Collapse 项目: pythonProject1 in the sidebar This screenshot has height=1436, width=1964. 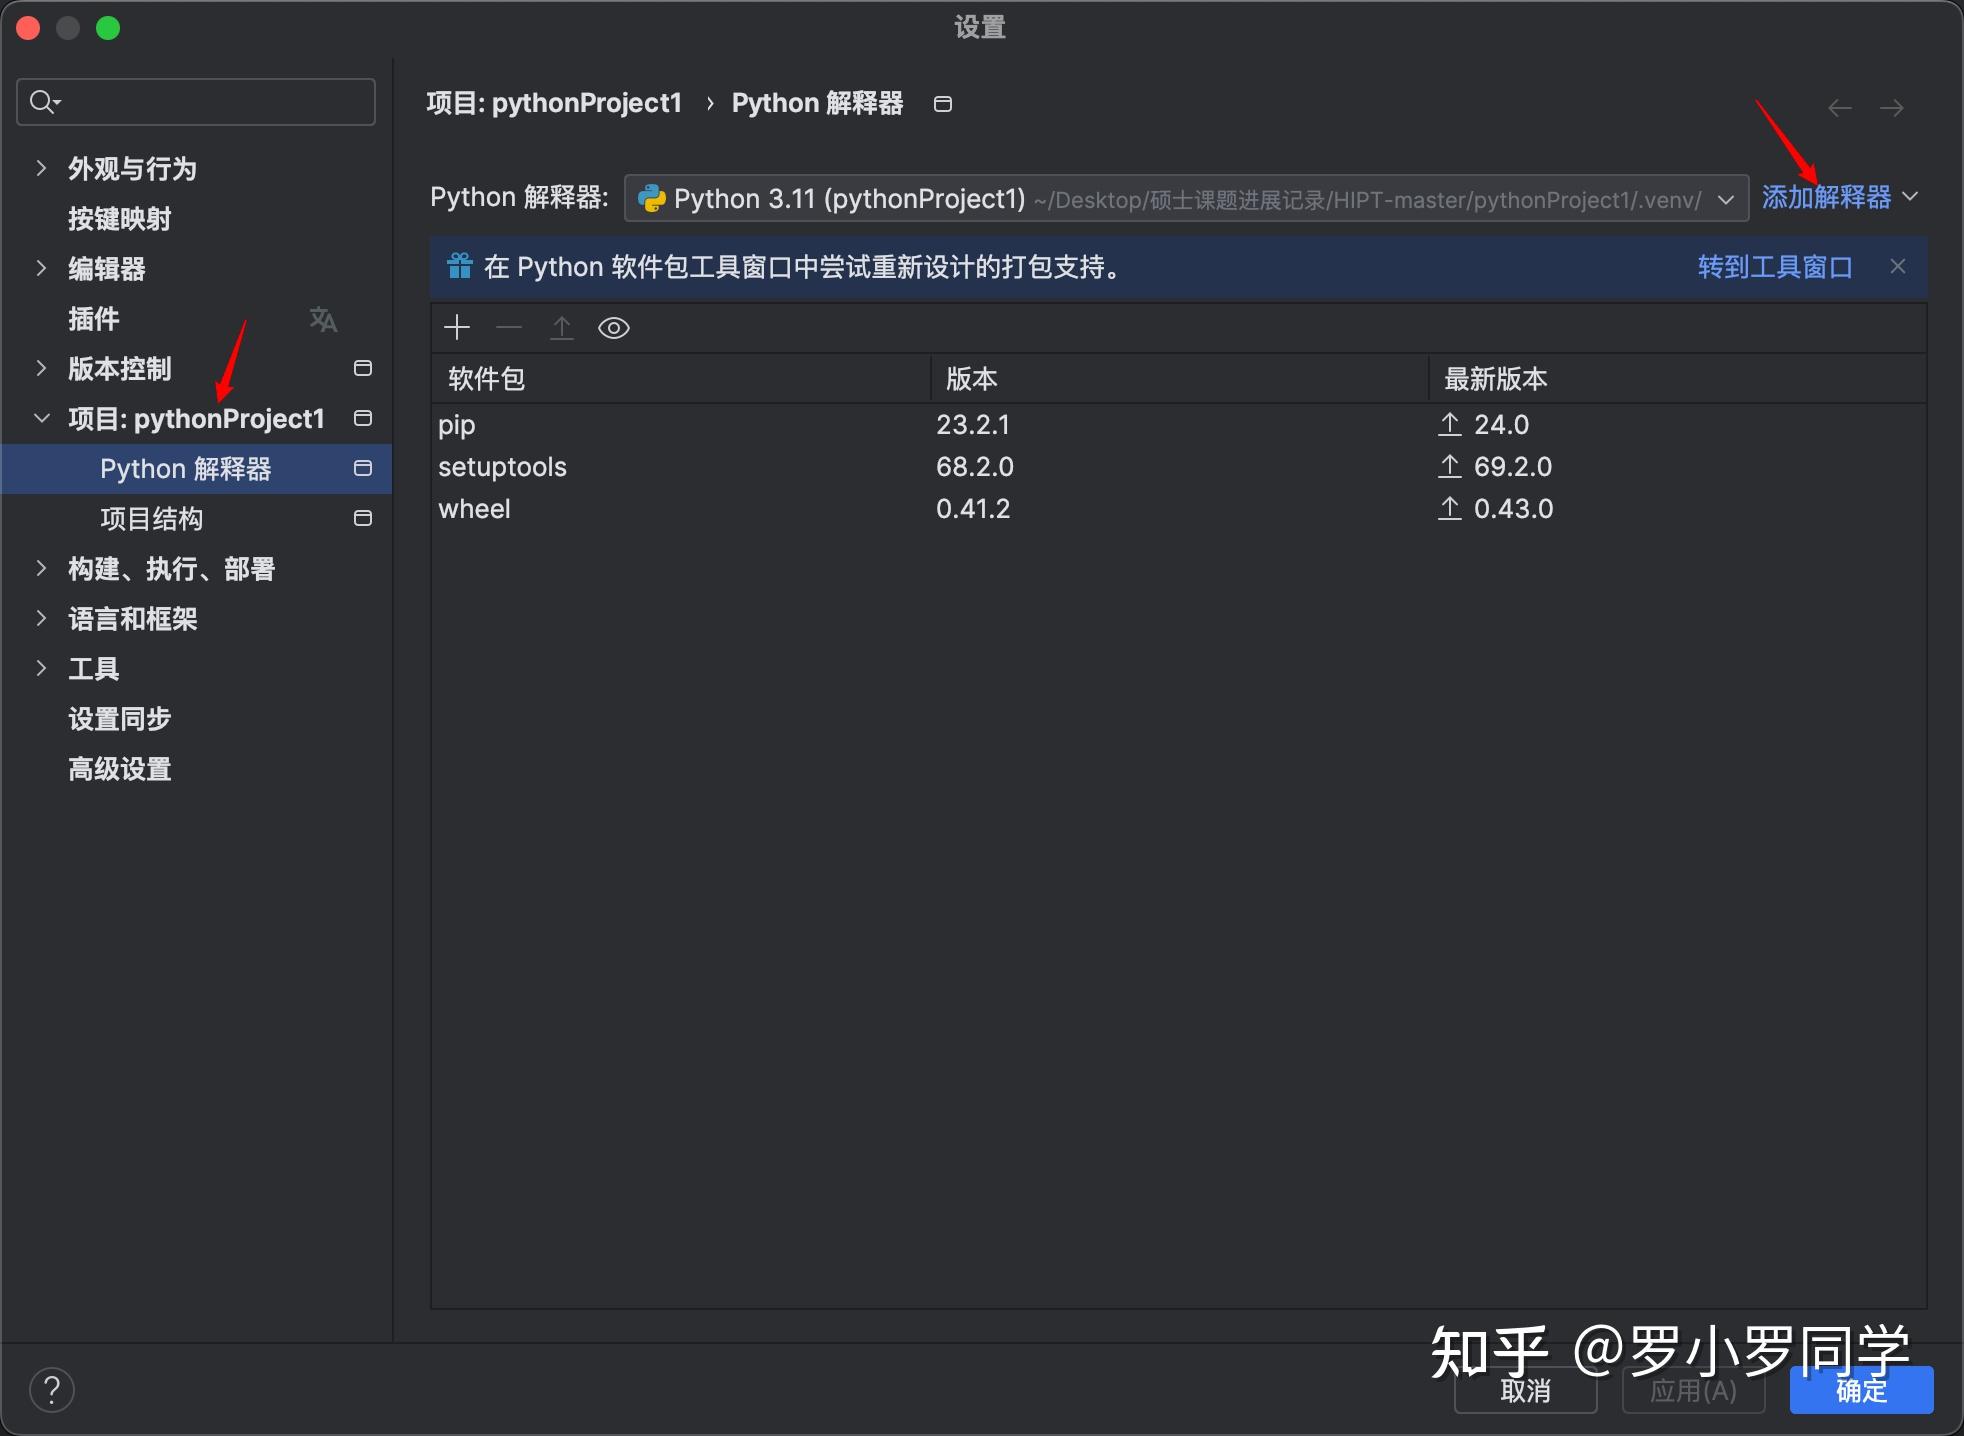click(40, 418)
